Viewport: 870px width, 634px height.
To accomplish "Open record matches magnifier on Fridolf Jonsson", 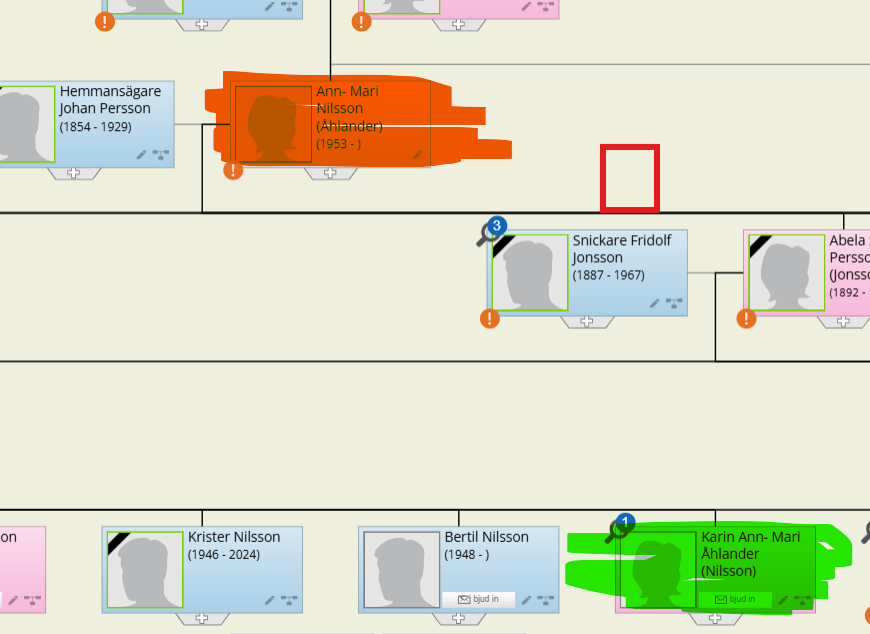I will pos(490,233).
